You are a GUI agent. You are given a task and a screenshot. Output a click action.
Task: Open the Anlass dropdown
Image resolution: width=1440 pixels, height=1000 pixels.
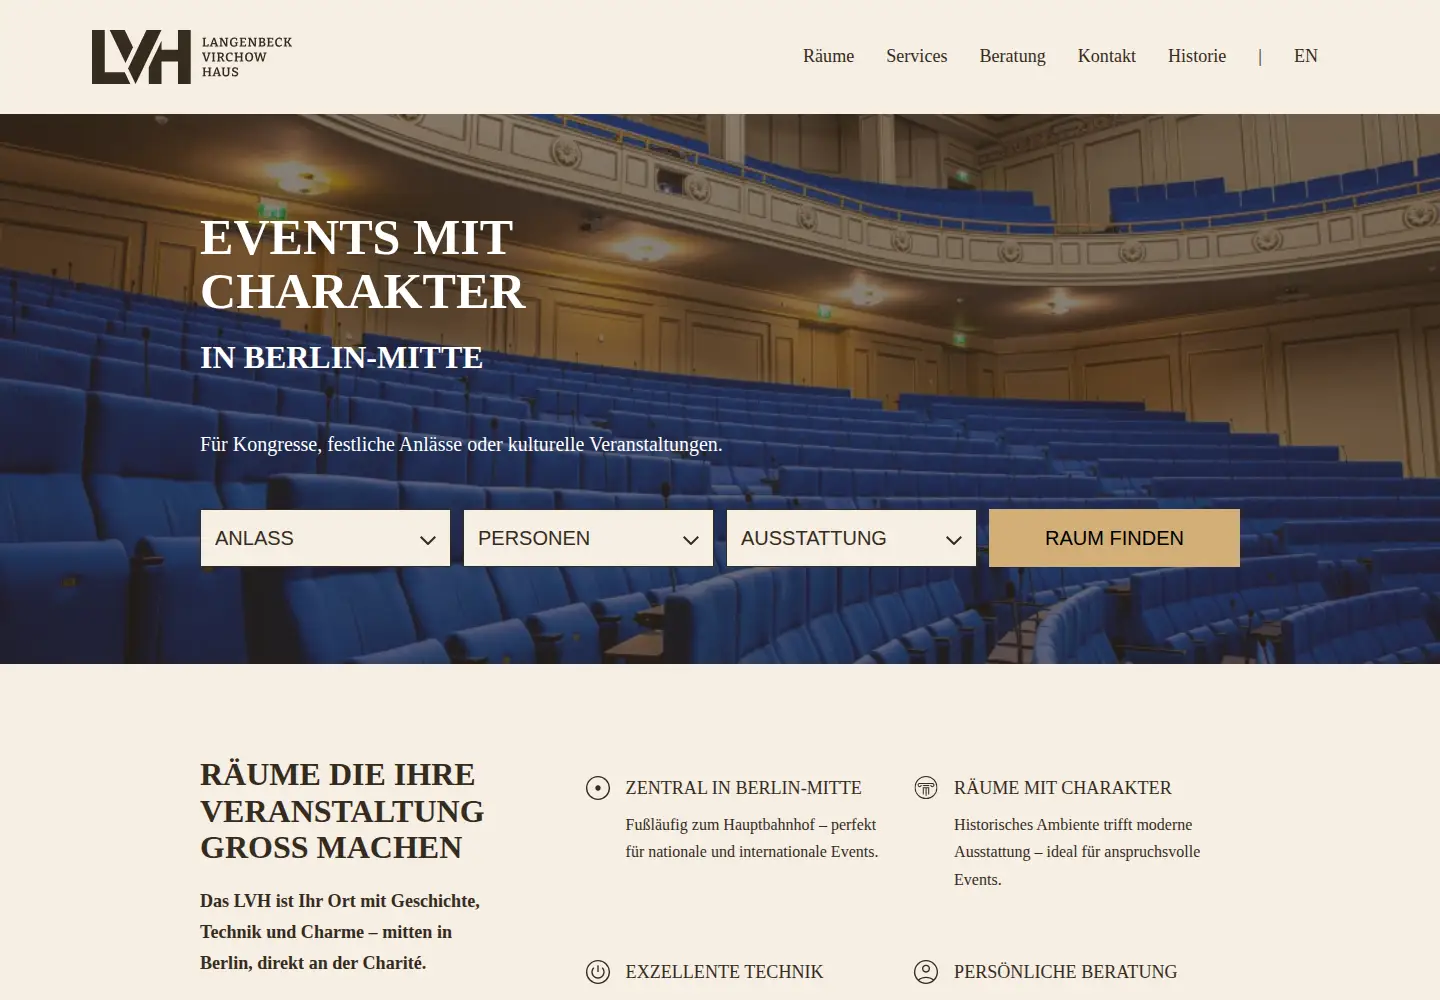point(325,538)
